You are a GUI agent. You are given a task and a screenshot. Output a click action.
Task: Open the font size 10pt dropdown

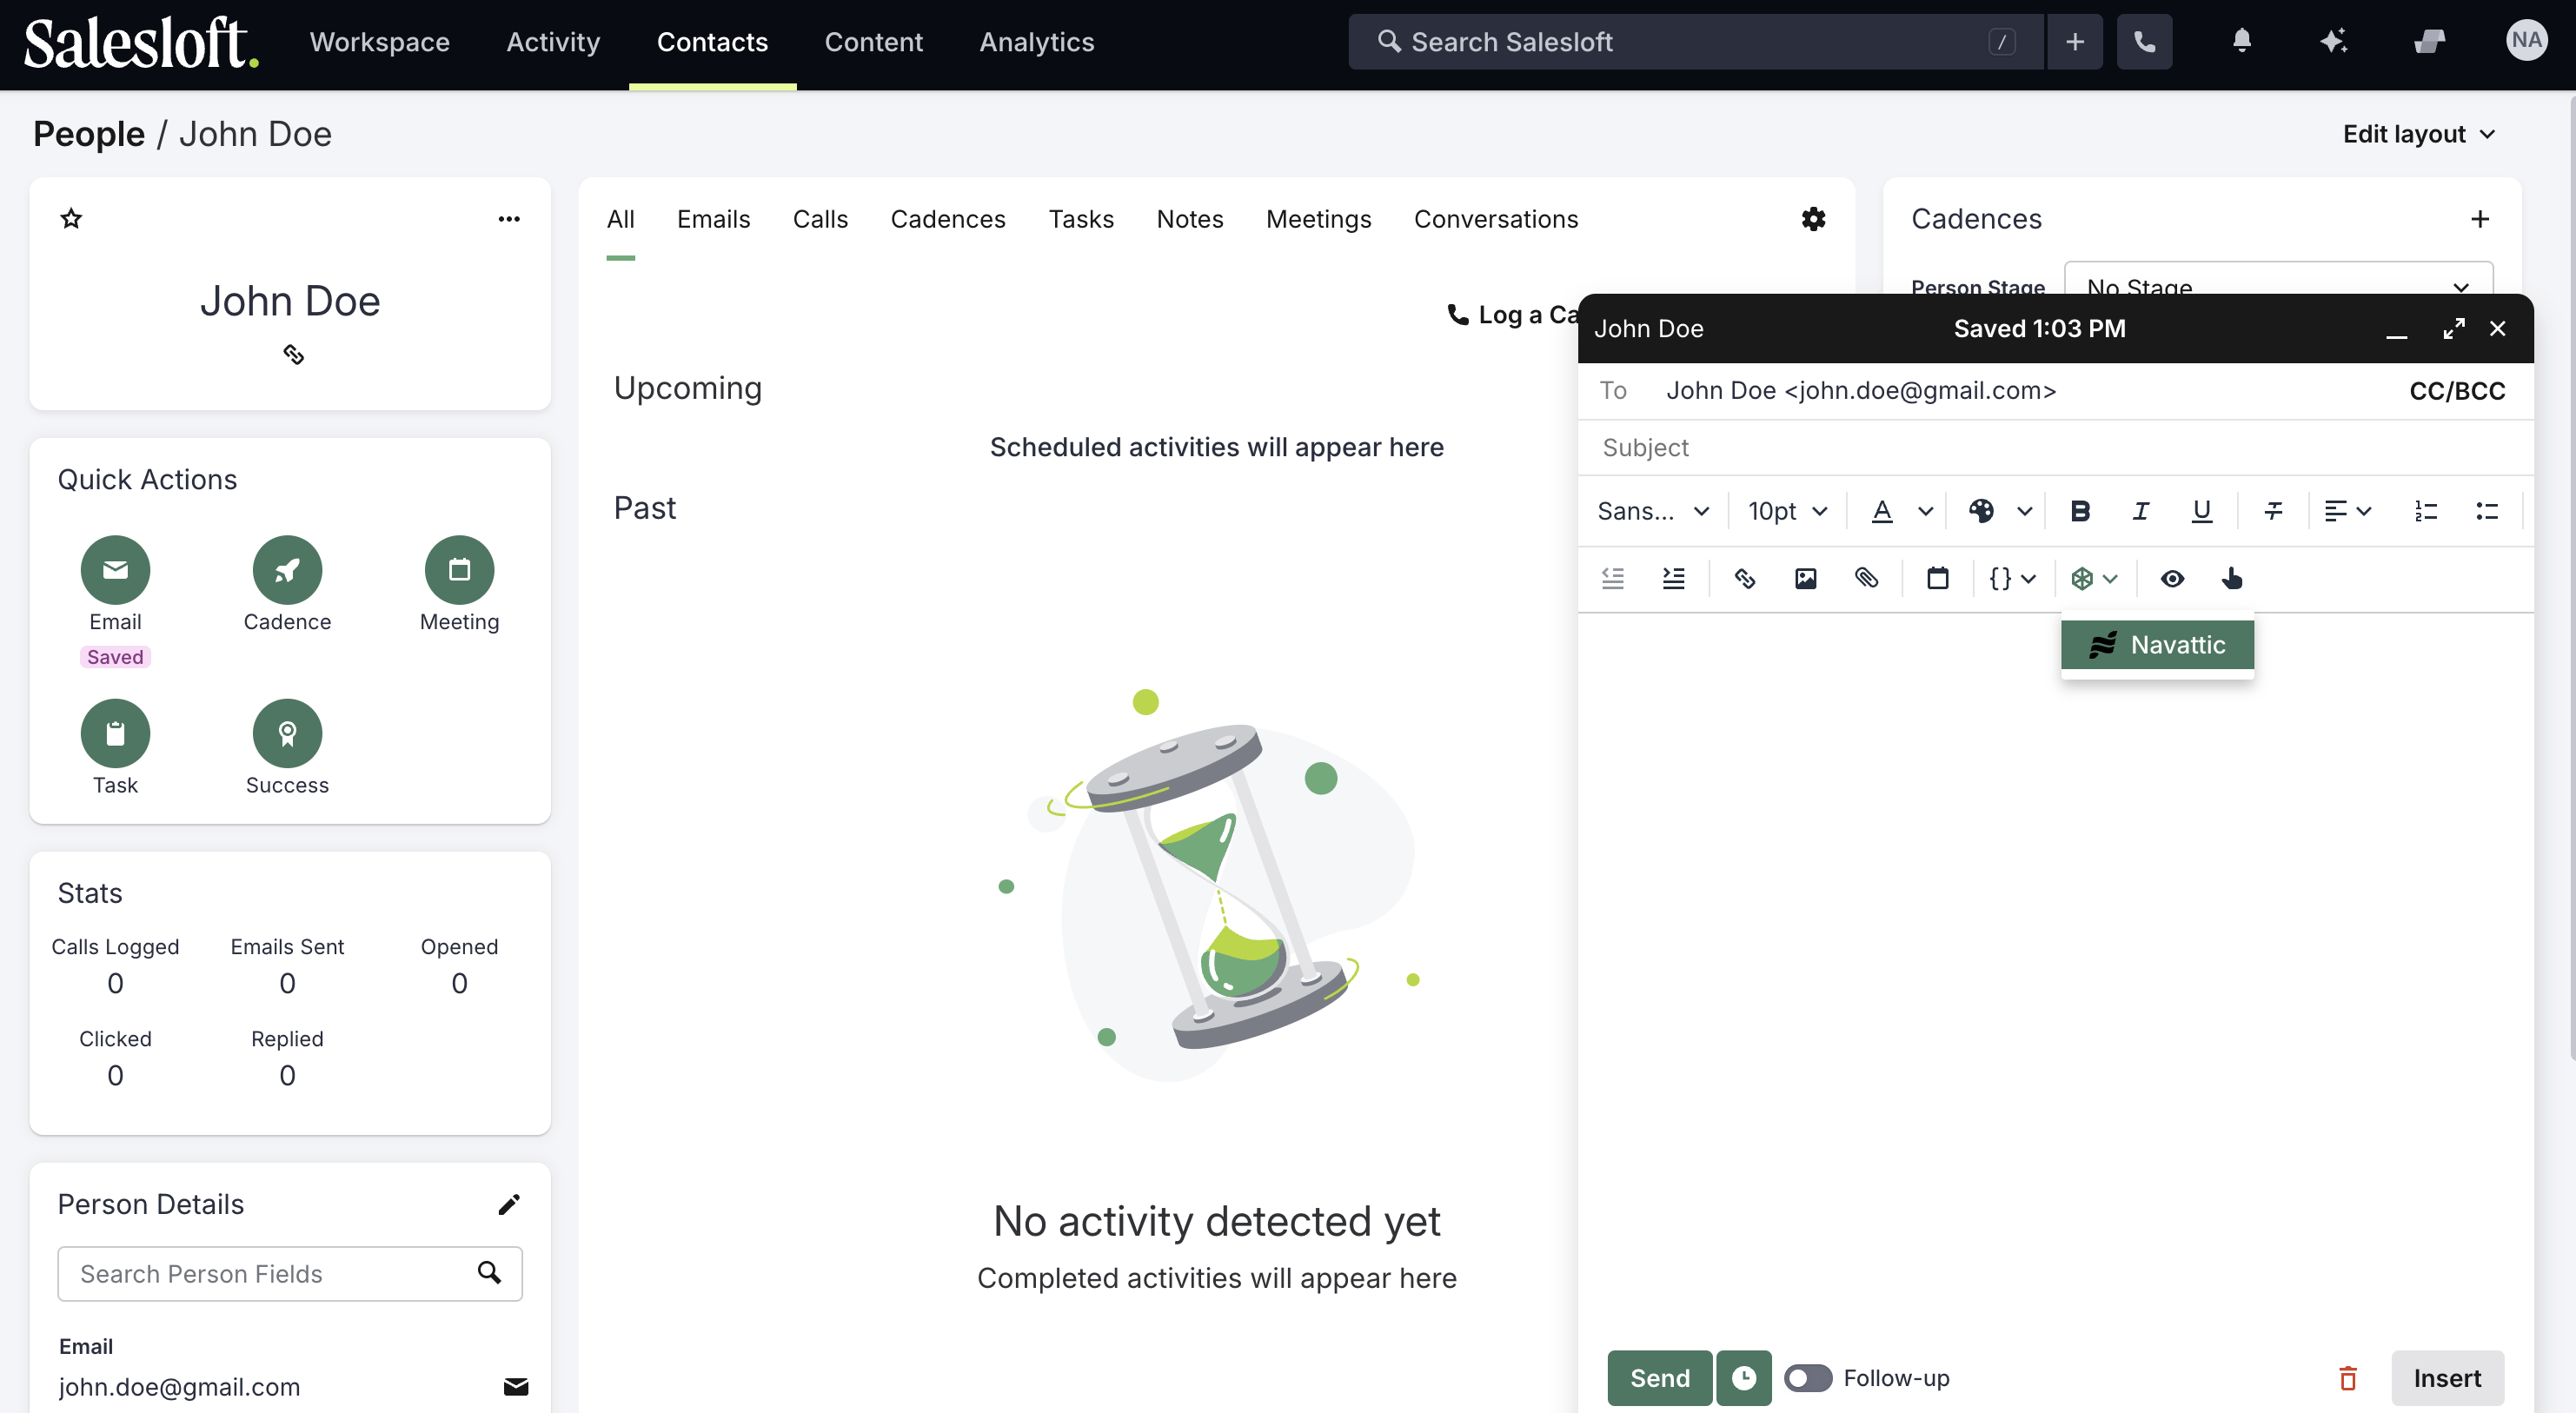click(x=1787, y=511)
